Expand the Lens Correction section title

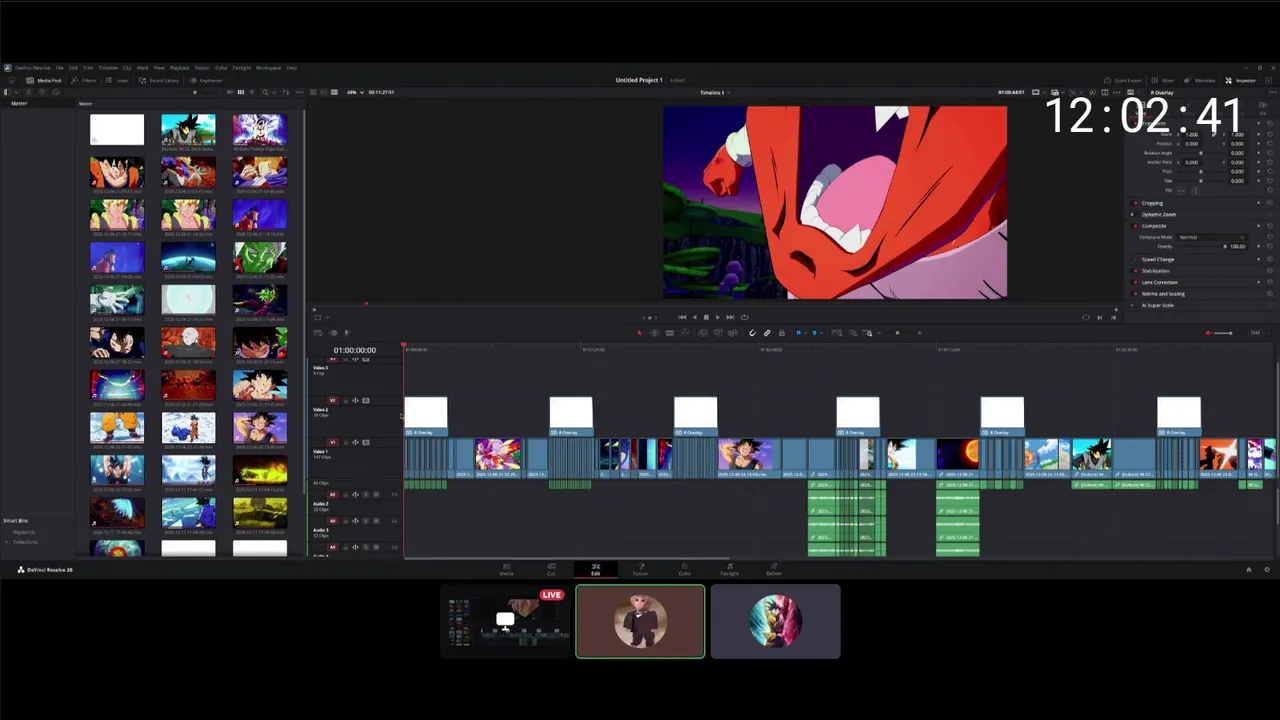pos(1160,282)
